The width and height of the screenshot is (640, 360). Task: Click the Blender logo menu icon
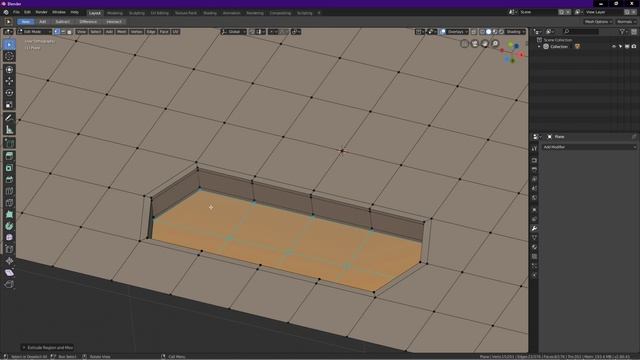[6, 13]
